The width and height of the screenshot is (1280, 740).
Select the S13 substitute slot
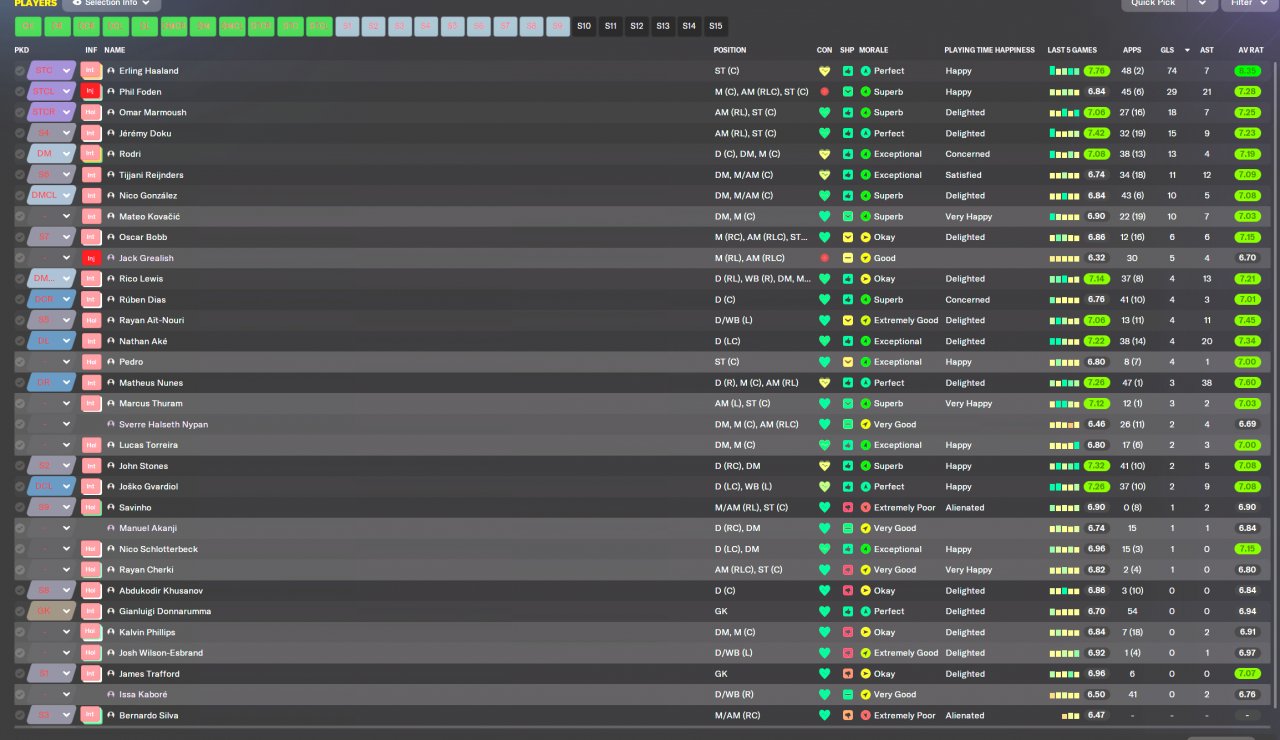663,26
